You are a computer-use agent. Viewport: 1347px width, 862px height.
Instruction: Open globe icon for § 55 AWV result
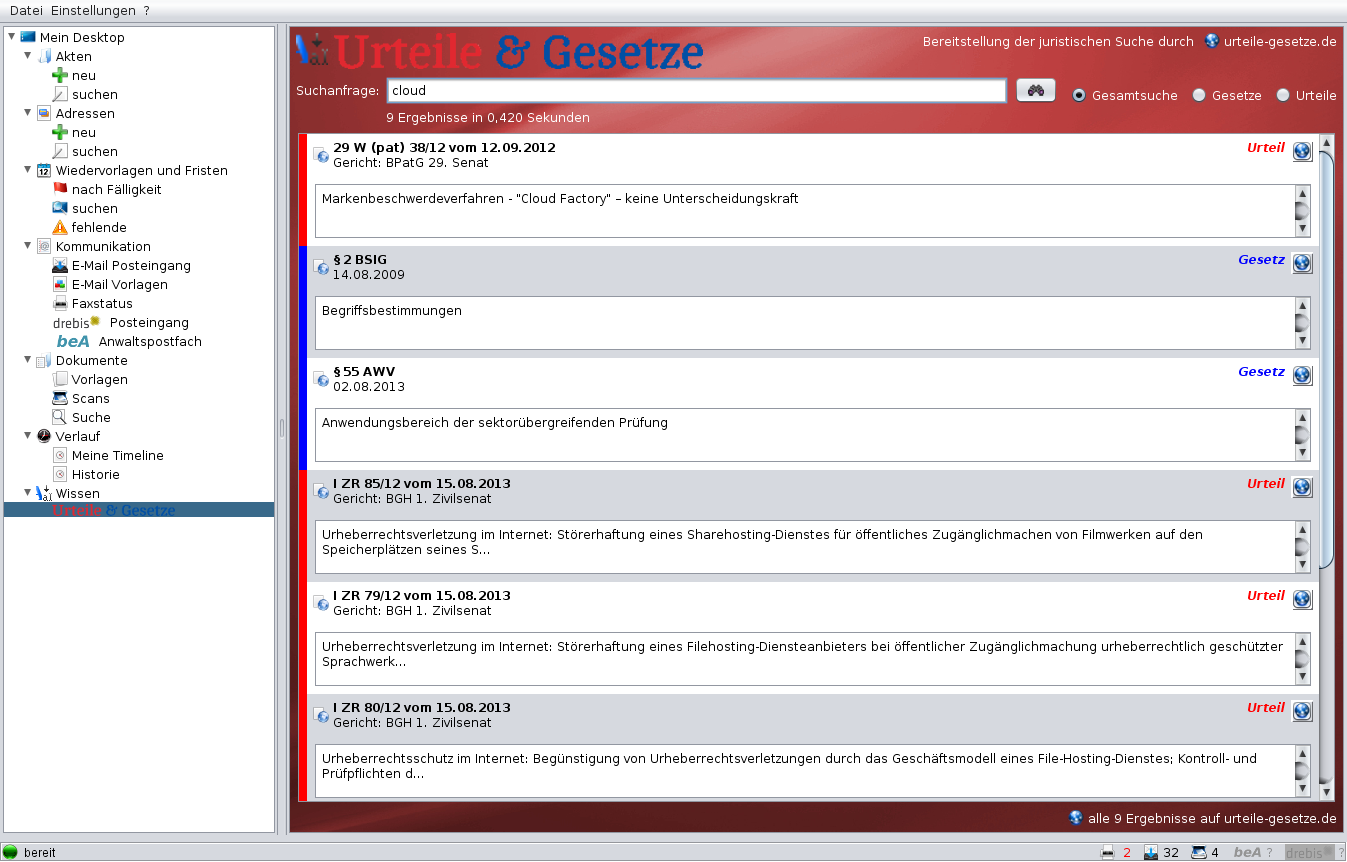point(1302,375)
